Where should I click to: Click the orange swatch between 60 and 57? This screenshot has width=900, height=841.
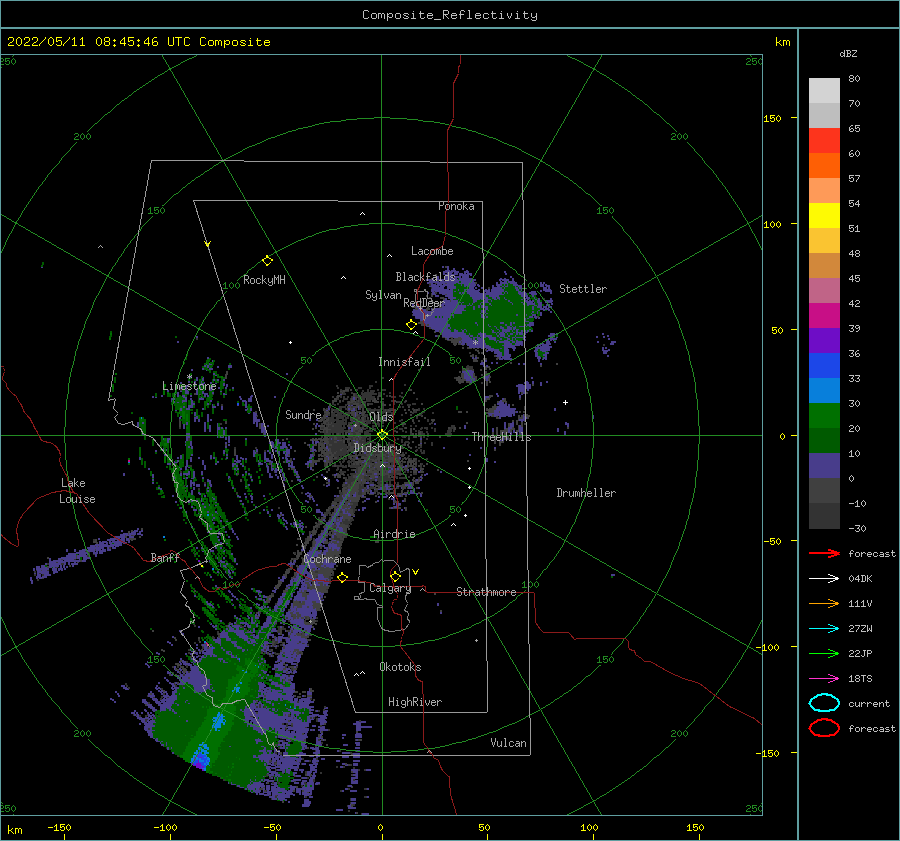point(824,166)
